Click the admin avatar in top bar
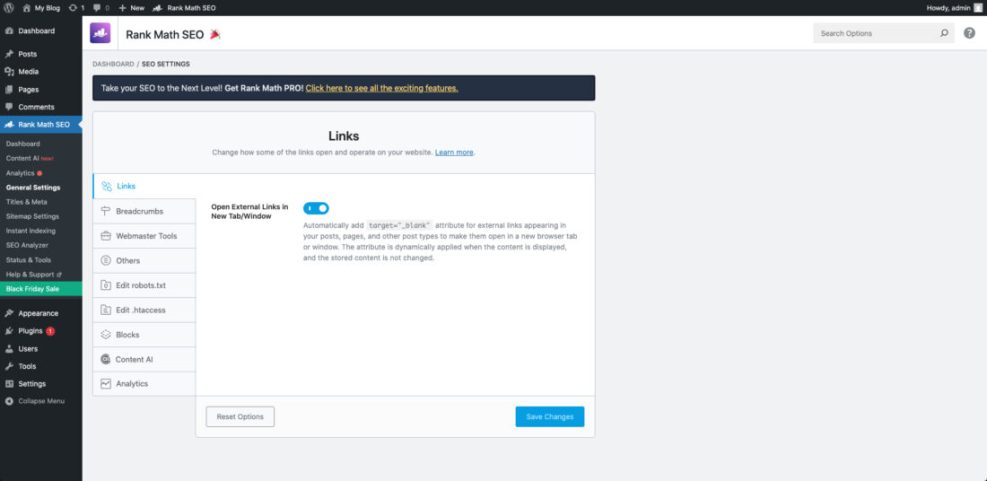Viewport: 987px width, 481px height. 977,8
